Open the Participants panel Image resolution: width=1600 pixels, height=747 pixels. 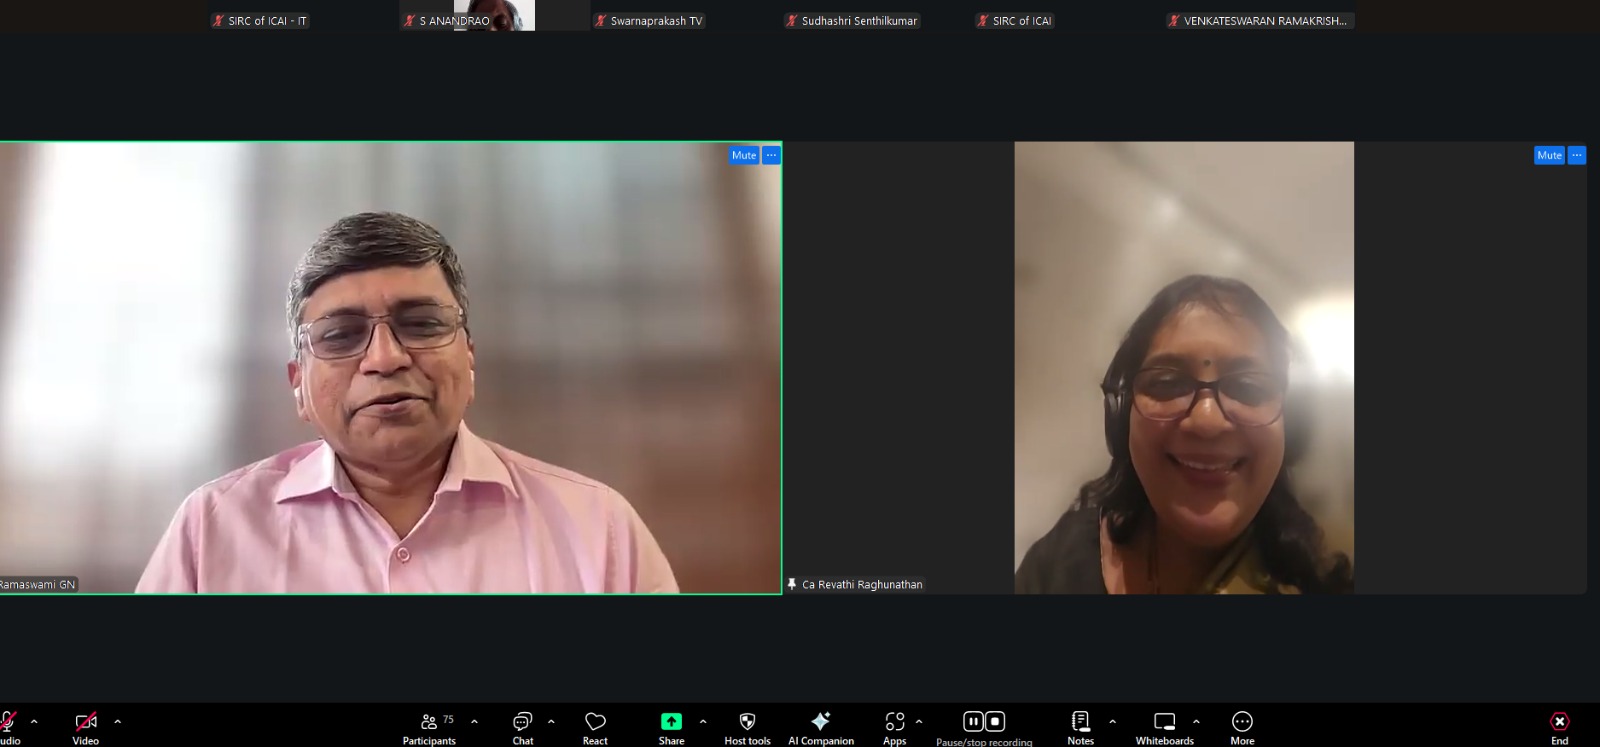(x=429, y=726)
